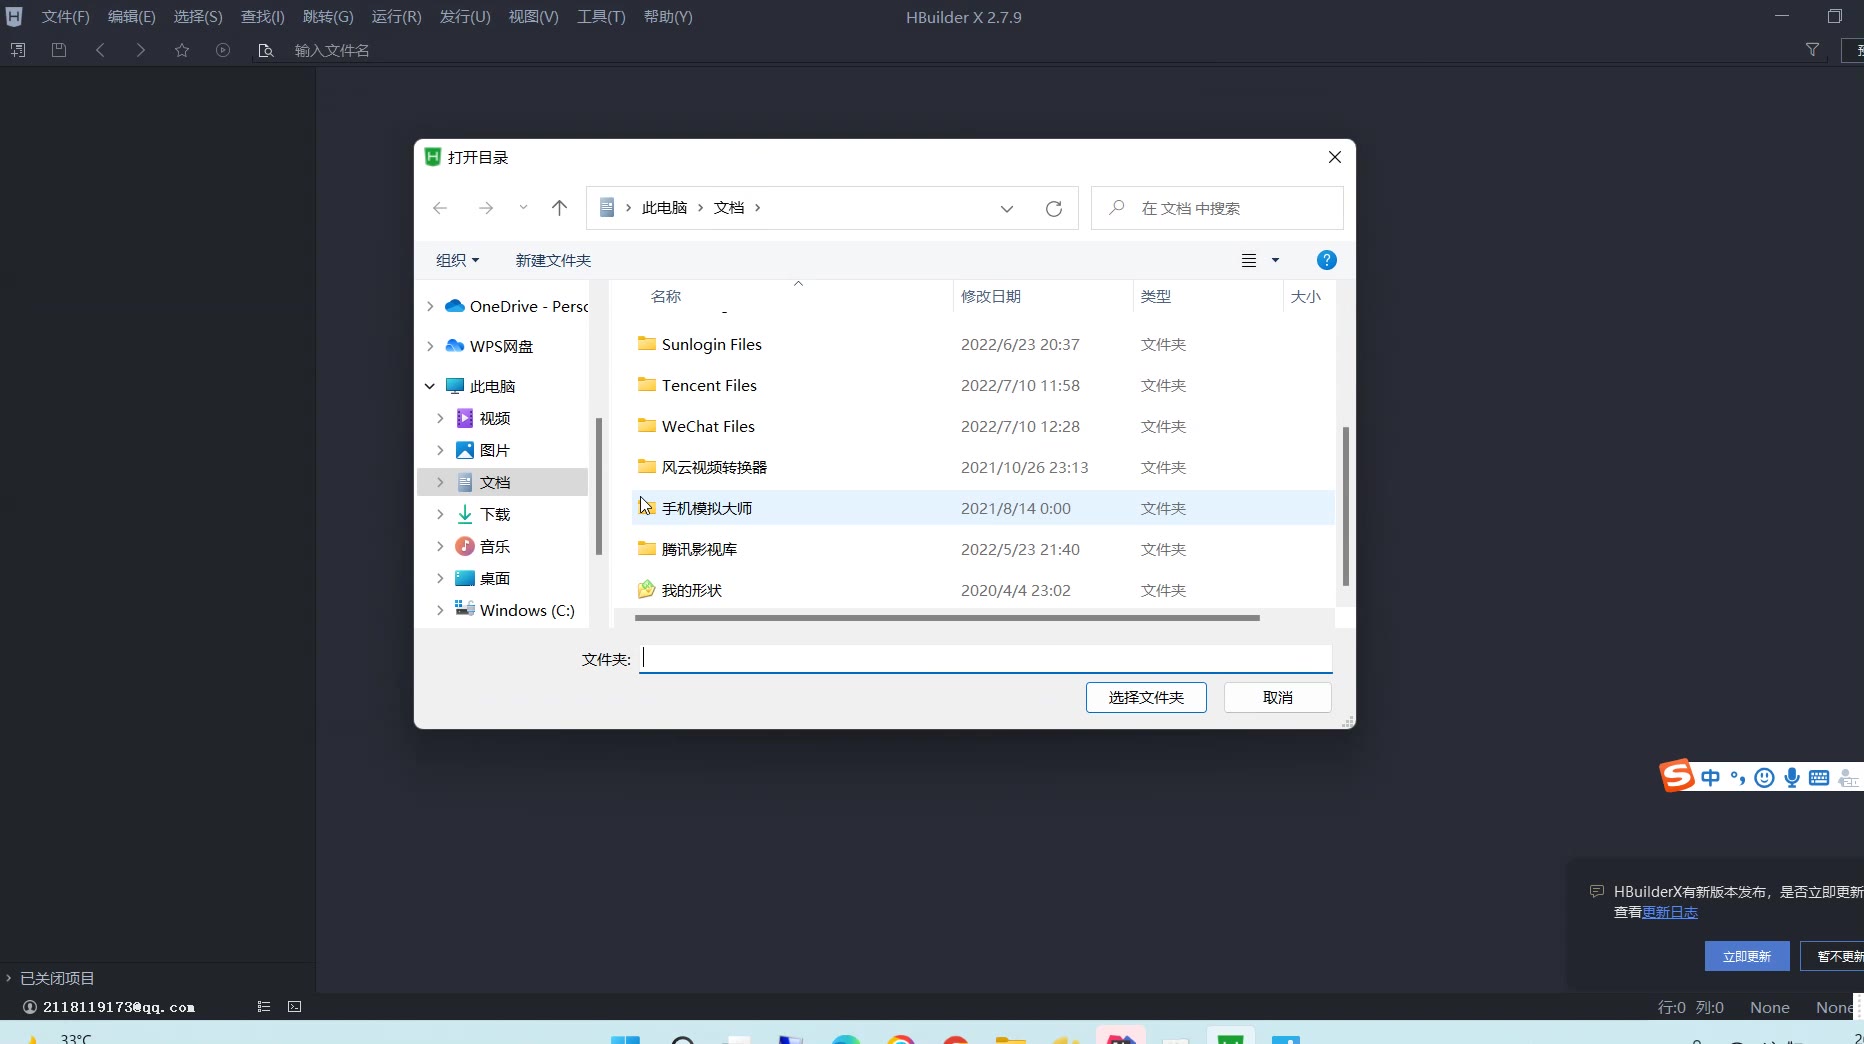This screenshot has width=1864, height=1044.
Task: Click the navigation tree vertical scrollbar
Action: click(599, 486)
